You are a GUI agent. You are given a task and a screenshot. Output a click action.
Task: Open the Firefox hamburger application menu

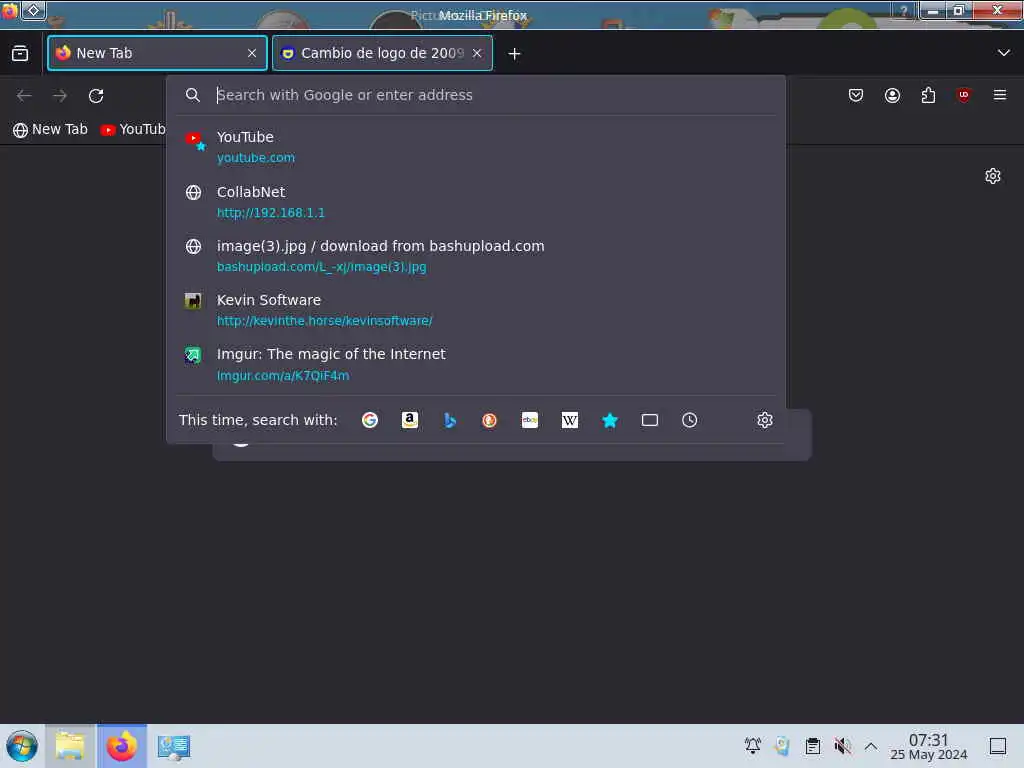coord(999,95)
